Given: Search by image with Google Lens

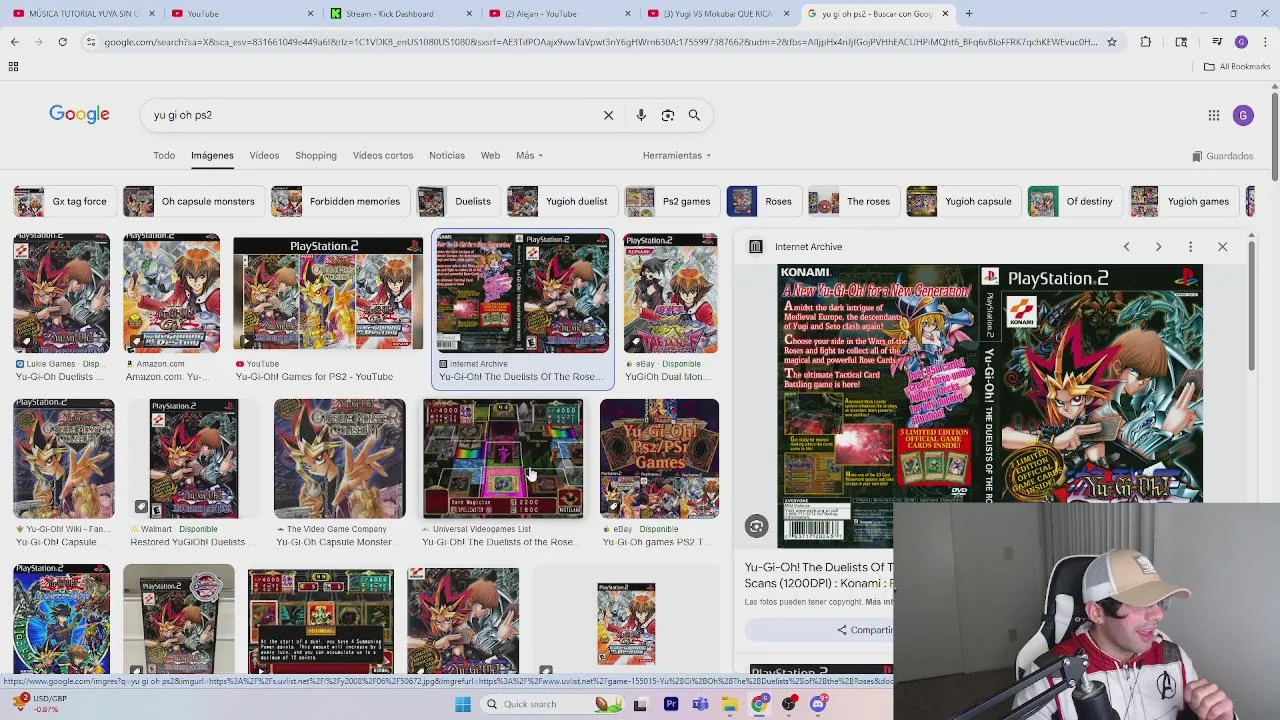Looking at the screenshot, I should pos(668,115).
